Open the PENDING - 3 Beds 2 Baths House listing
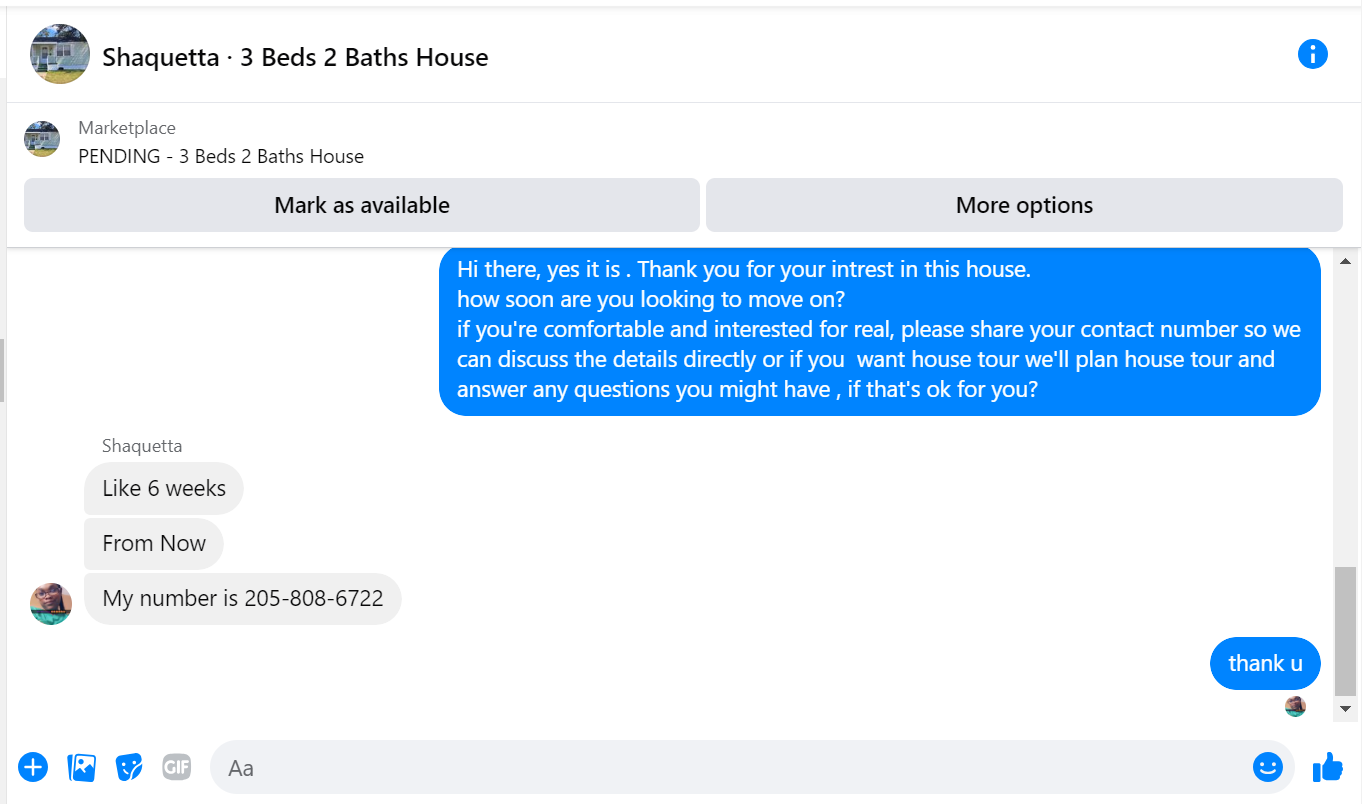Viewport: 1362px width, 804px height. coord(221,156)
